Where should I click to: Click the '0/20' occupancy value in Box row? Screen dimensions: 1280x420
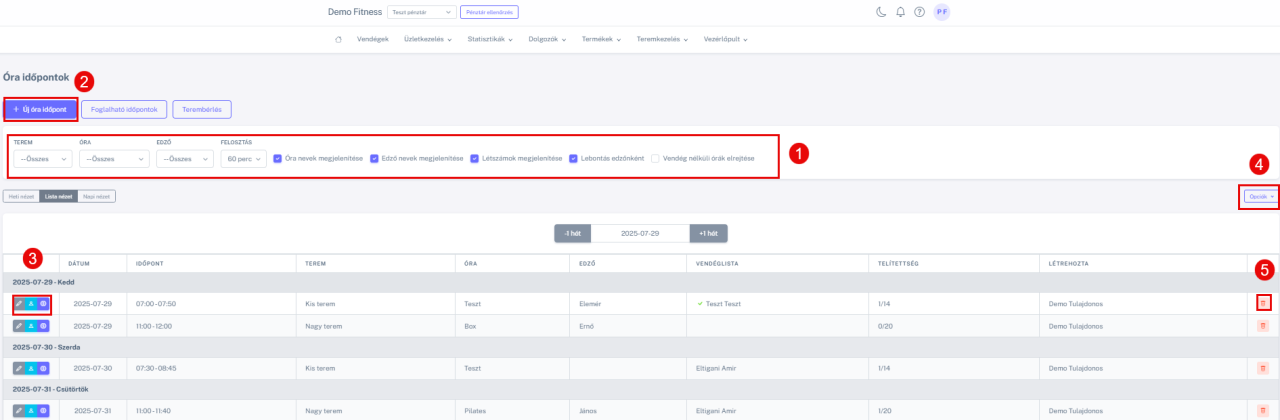(884, 325)
